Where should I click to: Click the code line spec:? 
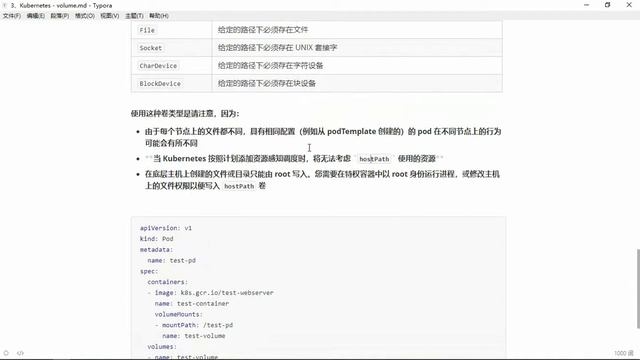149,271
